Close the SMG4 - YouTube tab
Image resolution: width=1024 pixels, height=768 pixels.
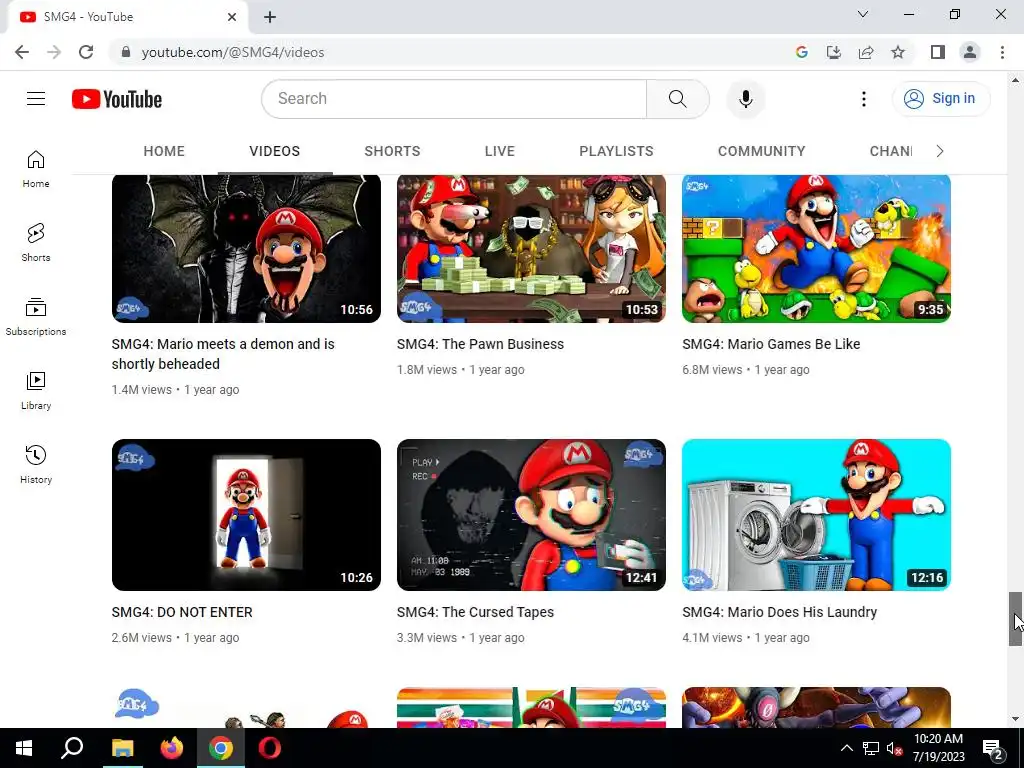pyautogui.click(x=232, y=17)
